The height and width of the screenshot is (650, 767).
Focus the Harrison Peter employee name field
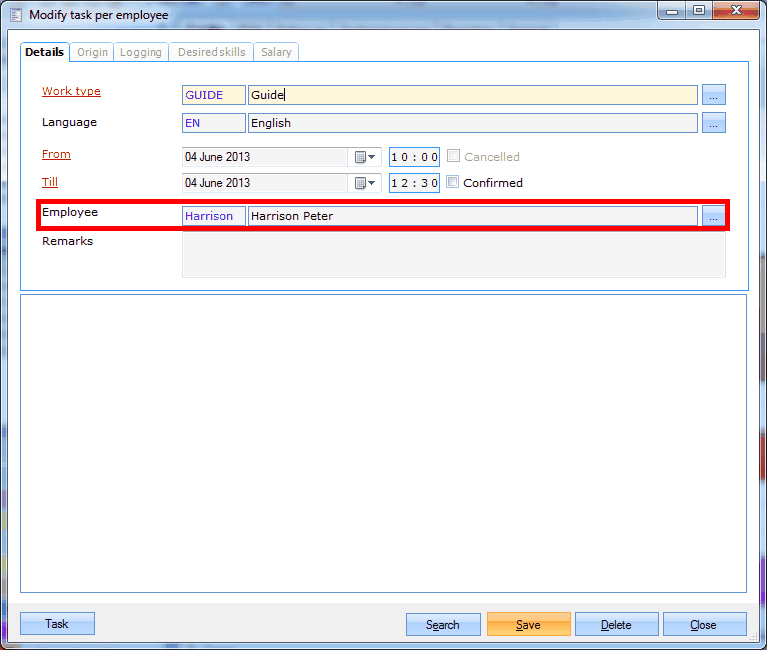[x=473, y=216]
